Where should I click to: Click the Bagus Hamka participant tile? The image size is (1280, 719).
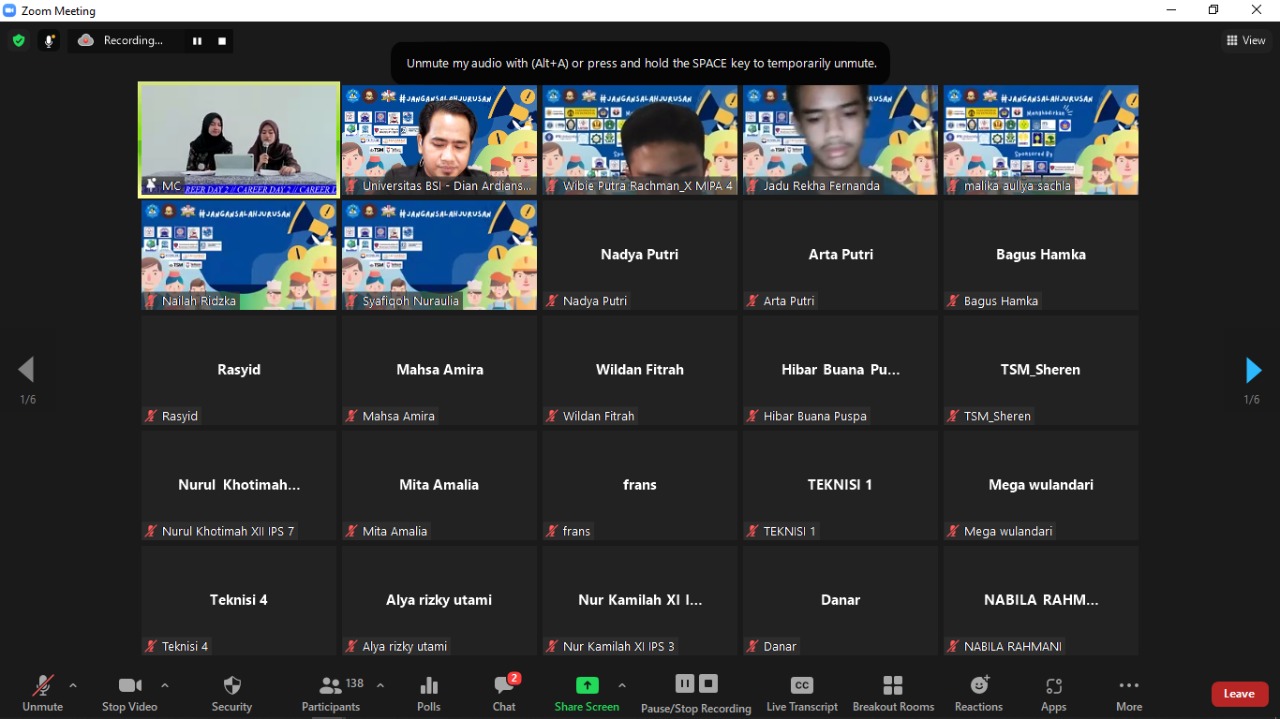(x=1041, y=255)
